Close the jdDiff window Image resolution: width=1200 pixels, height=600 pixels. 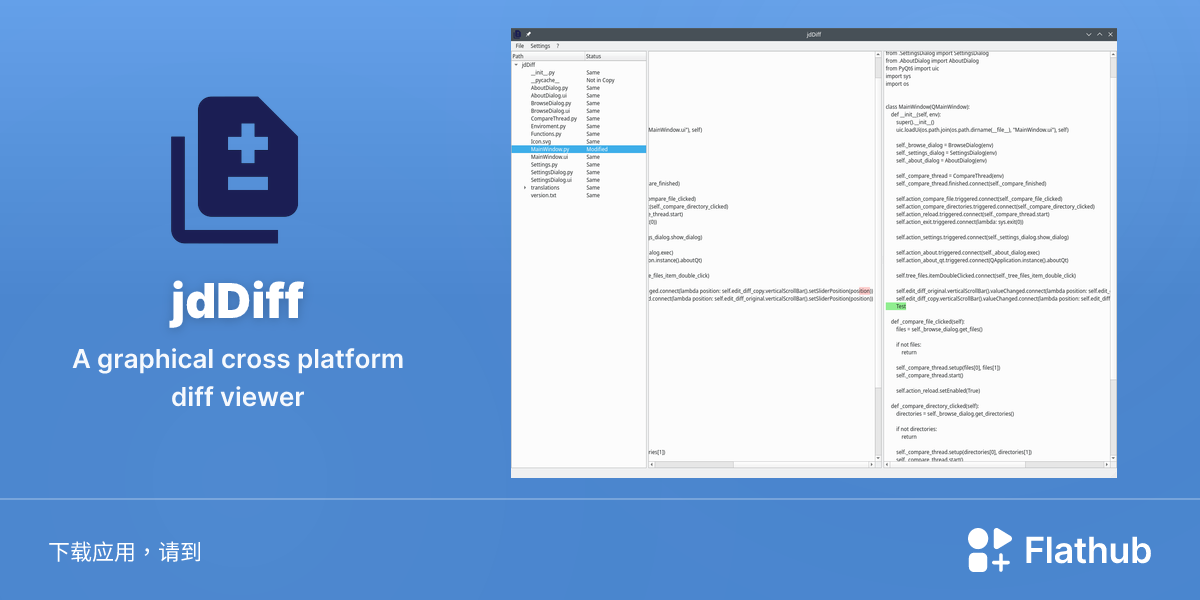tap(1111, 34)
